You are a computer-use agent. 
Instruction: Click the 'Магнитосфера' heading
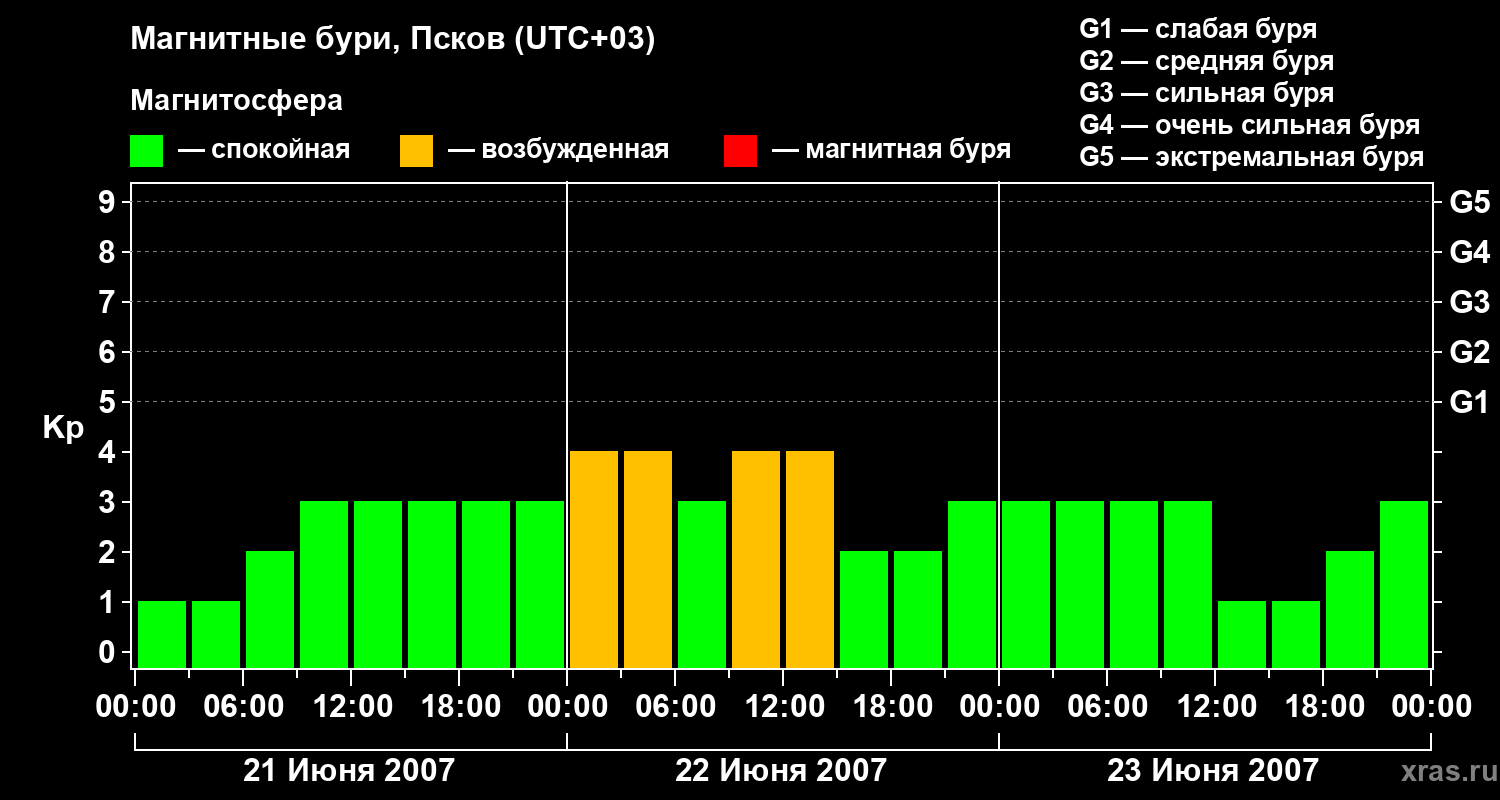[236, 101]
